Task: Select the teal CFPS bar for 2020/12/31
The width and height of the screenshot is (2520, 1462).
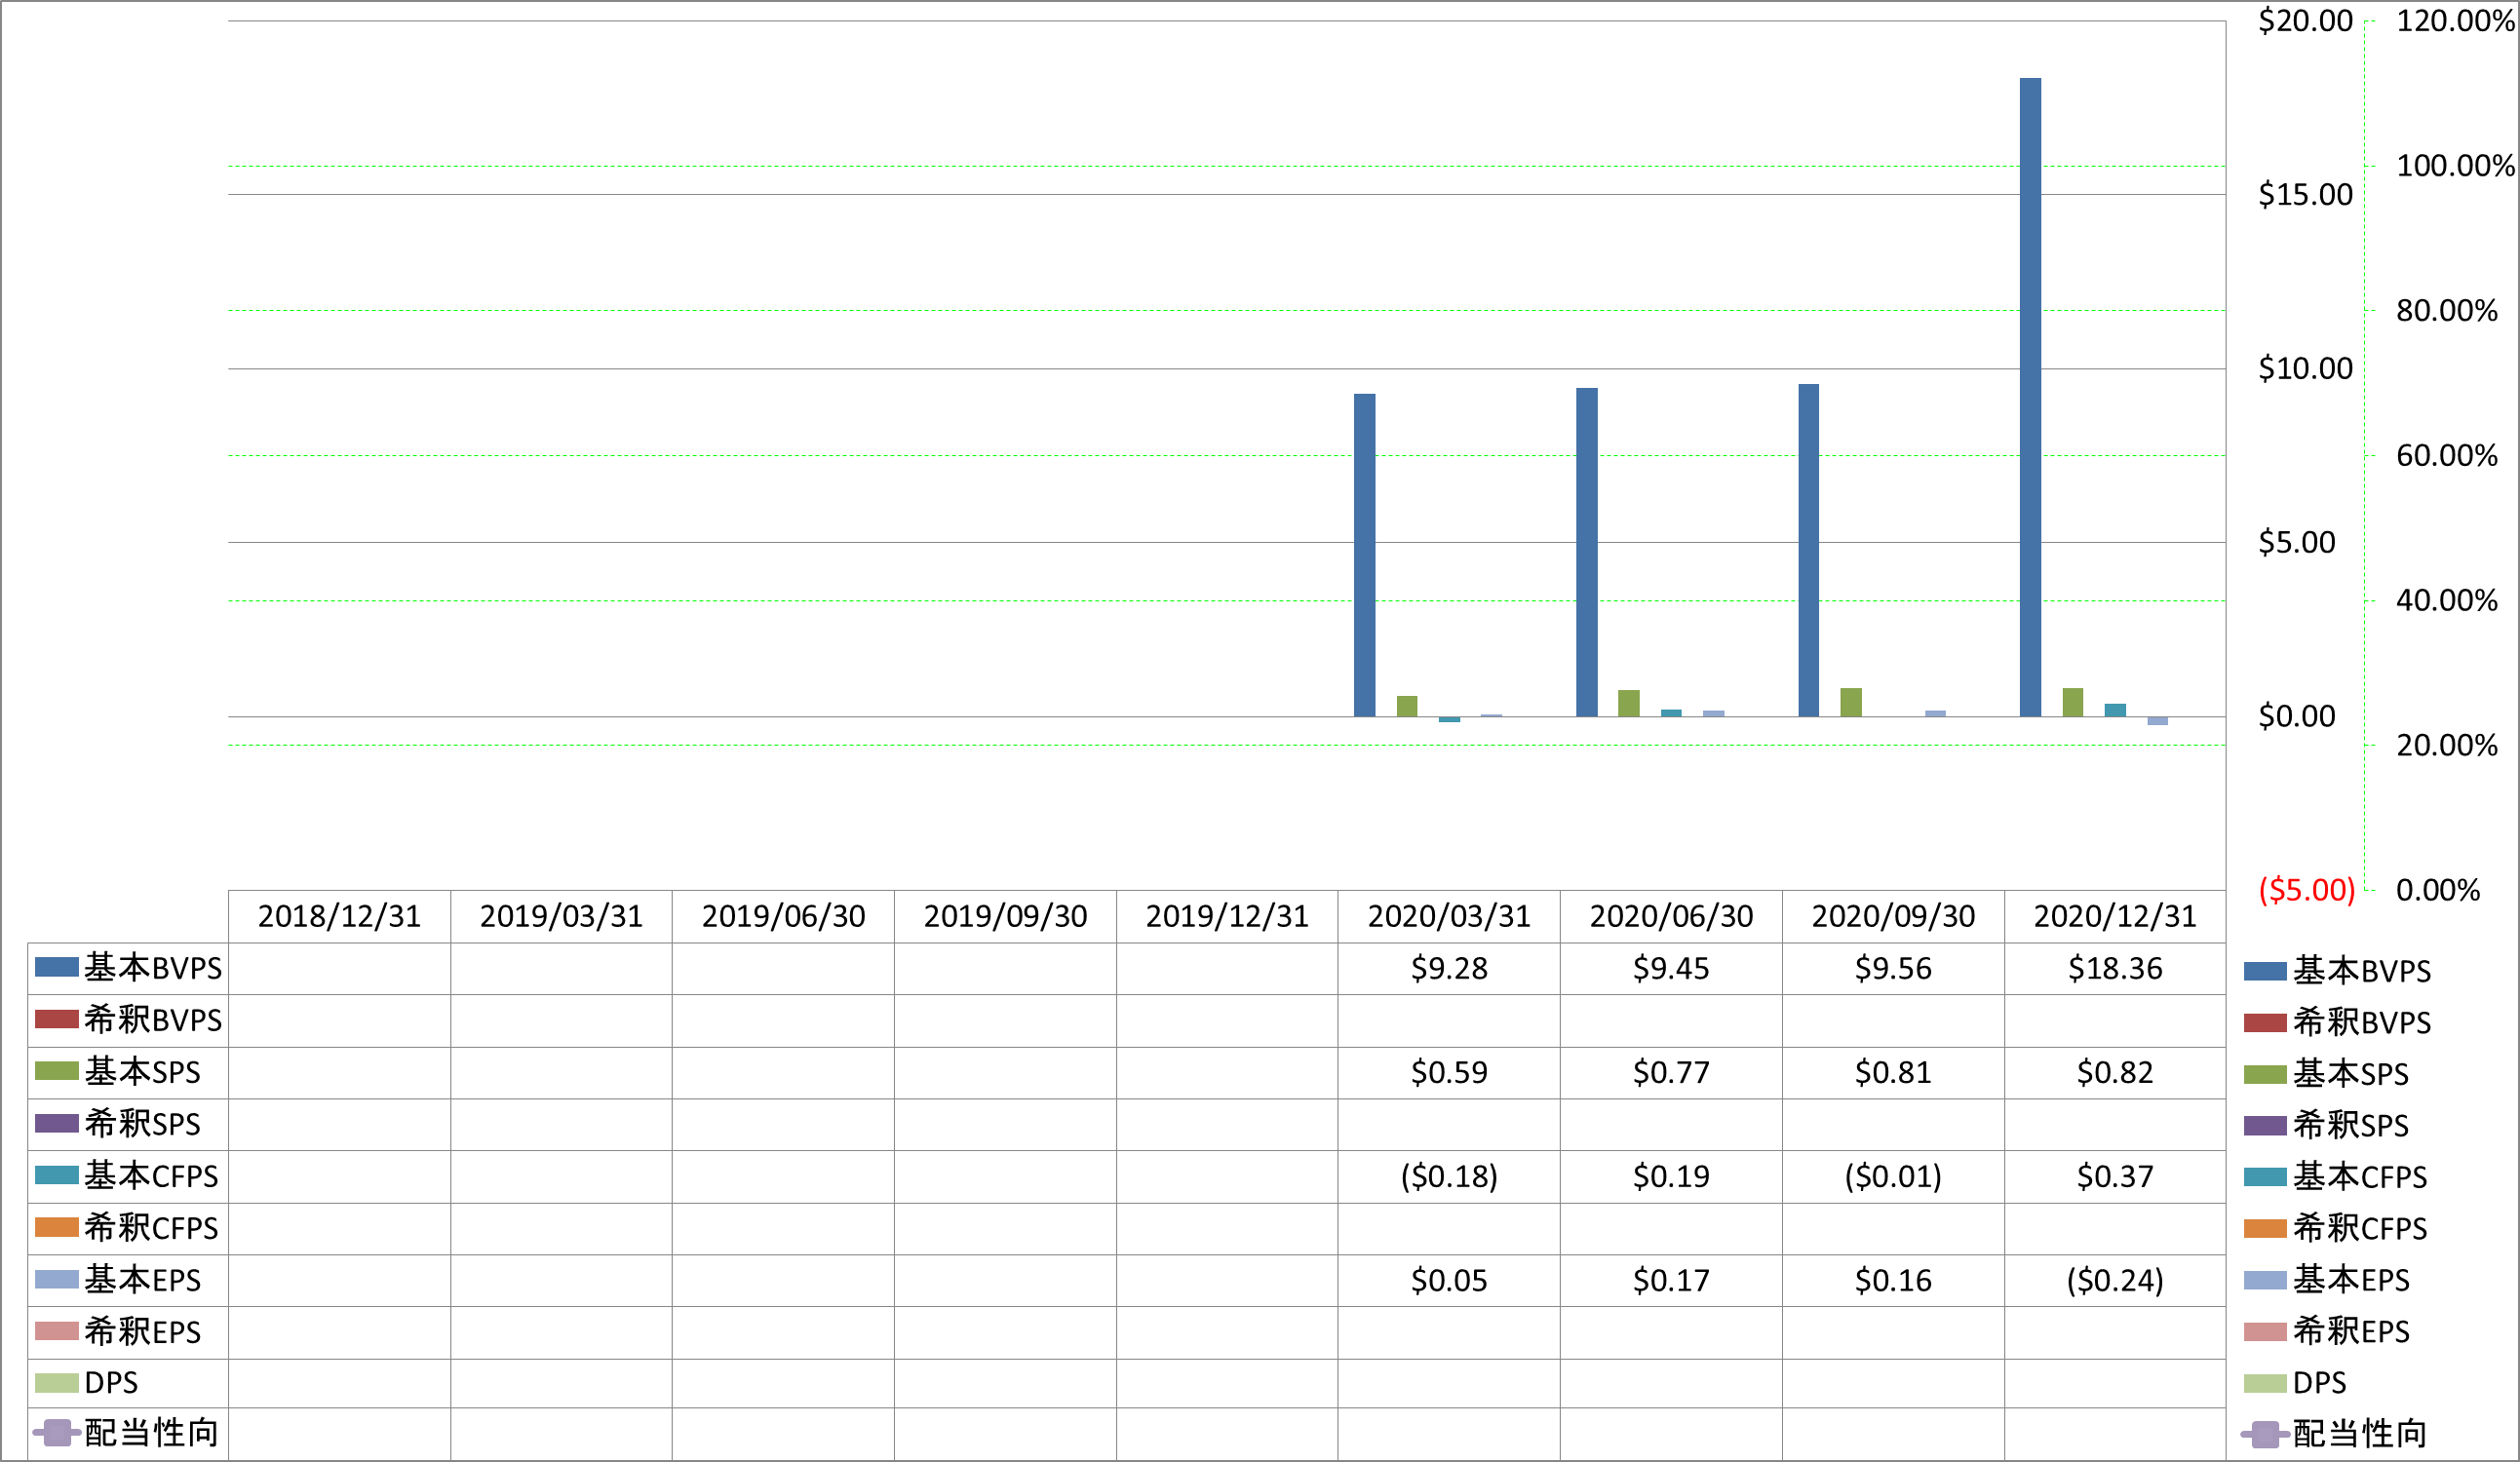Action: [x=2115, y=710]
